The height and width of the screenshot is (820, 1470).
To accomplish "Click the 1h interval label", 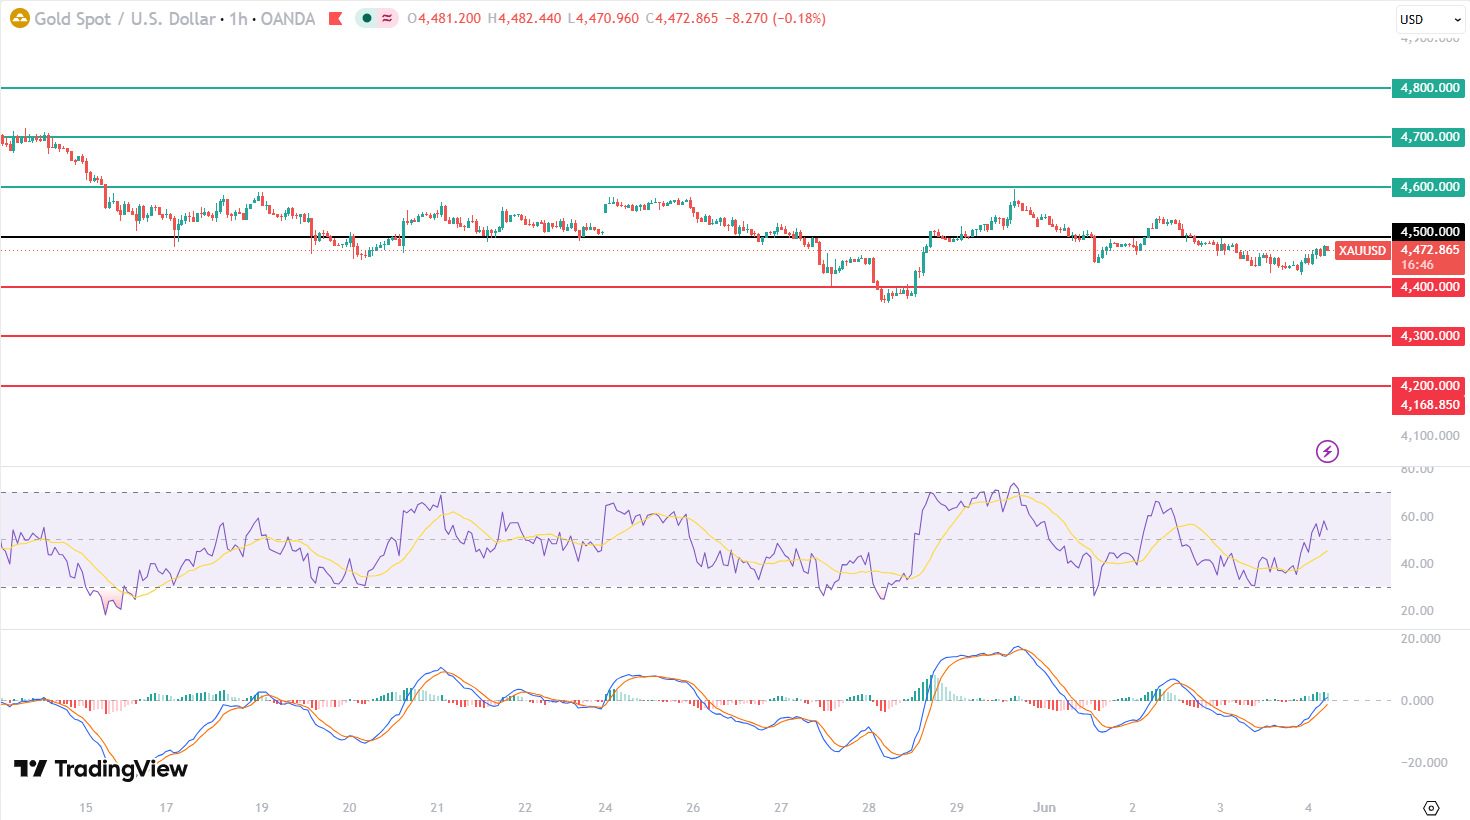I will [x=238, y=18].
